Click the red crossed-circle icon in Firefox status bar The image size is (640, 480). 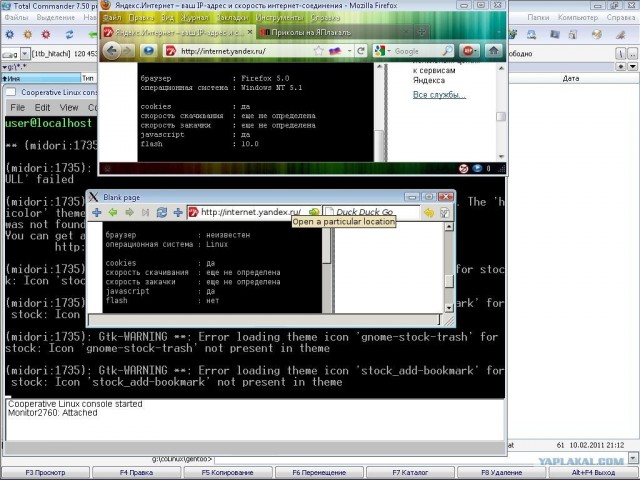tap(463, 169)
